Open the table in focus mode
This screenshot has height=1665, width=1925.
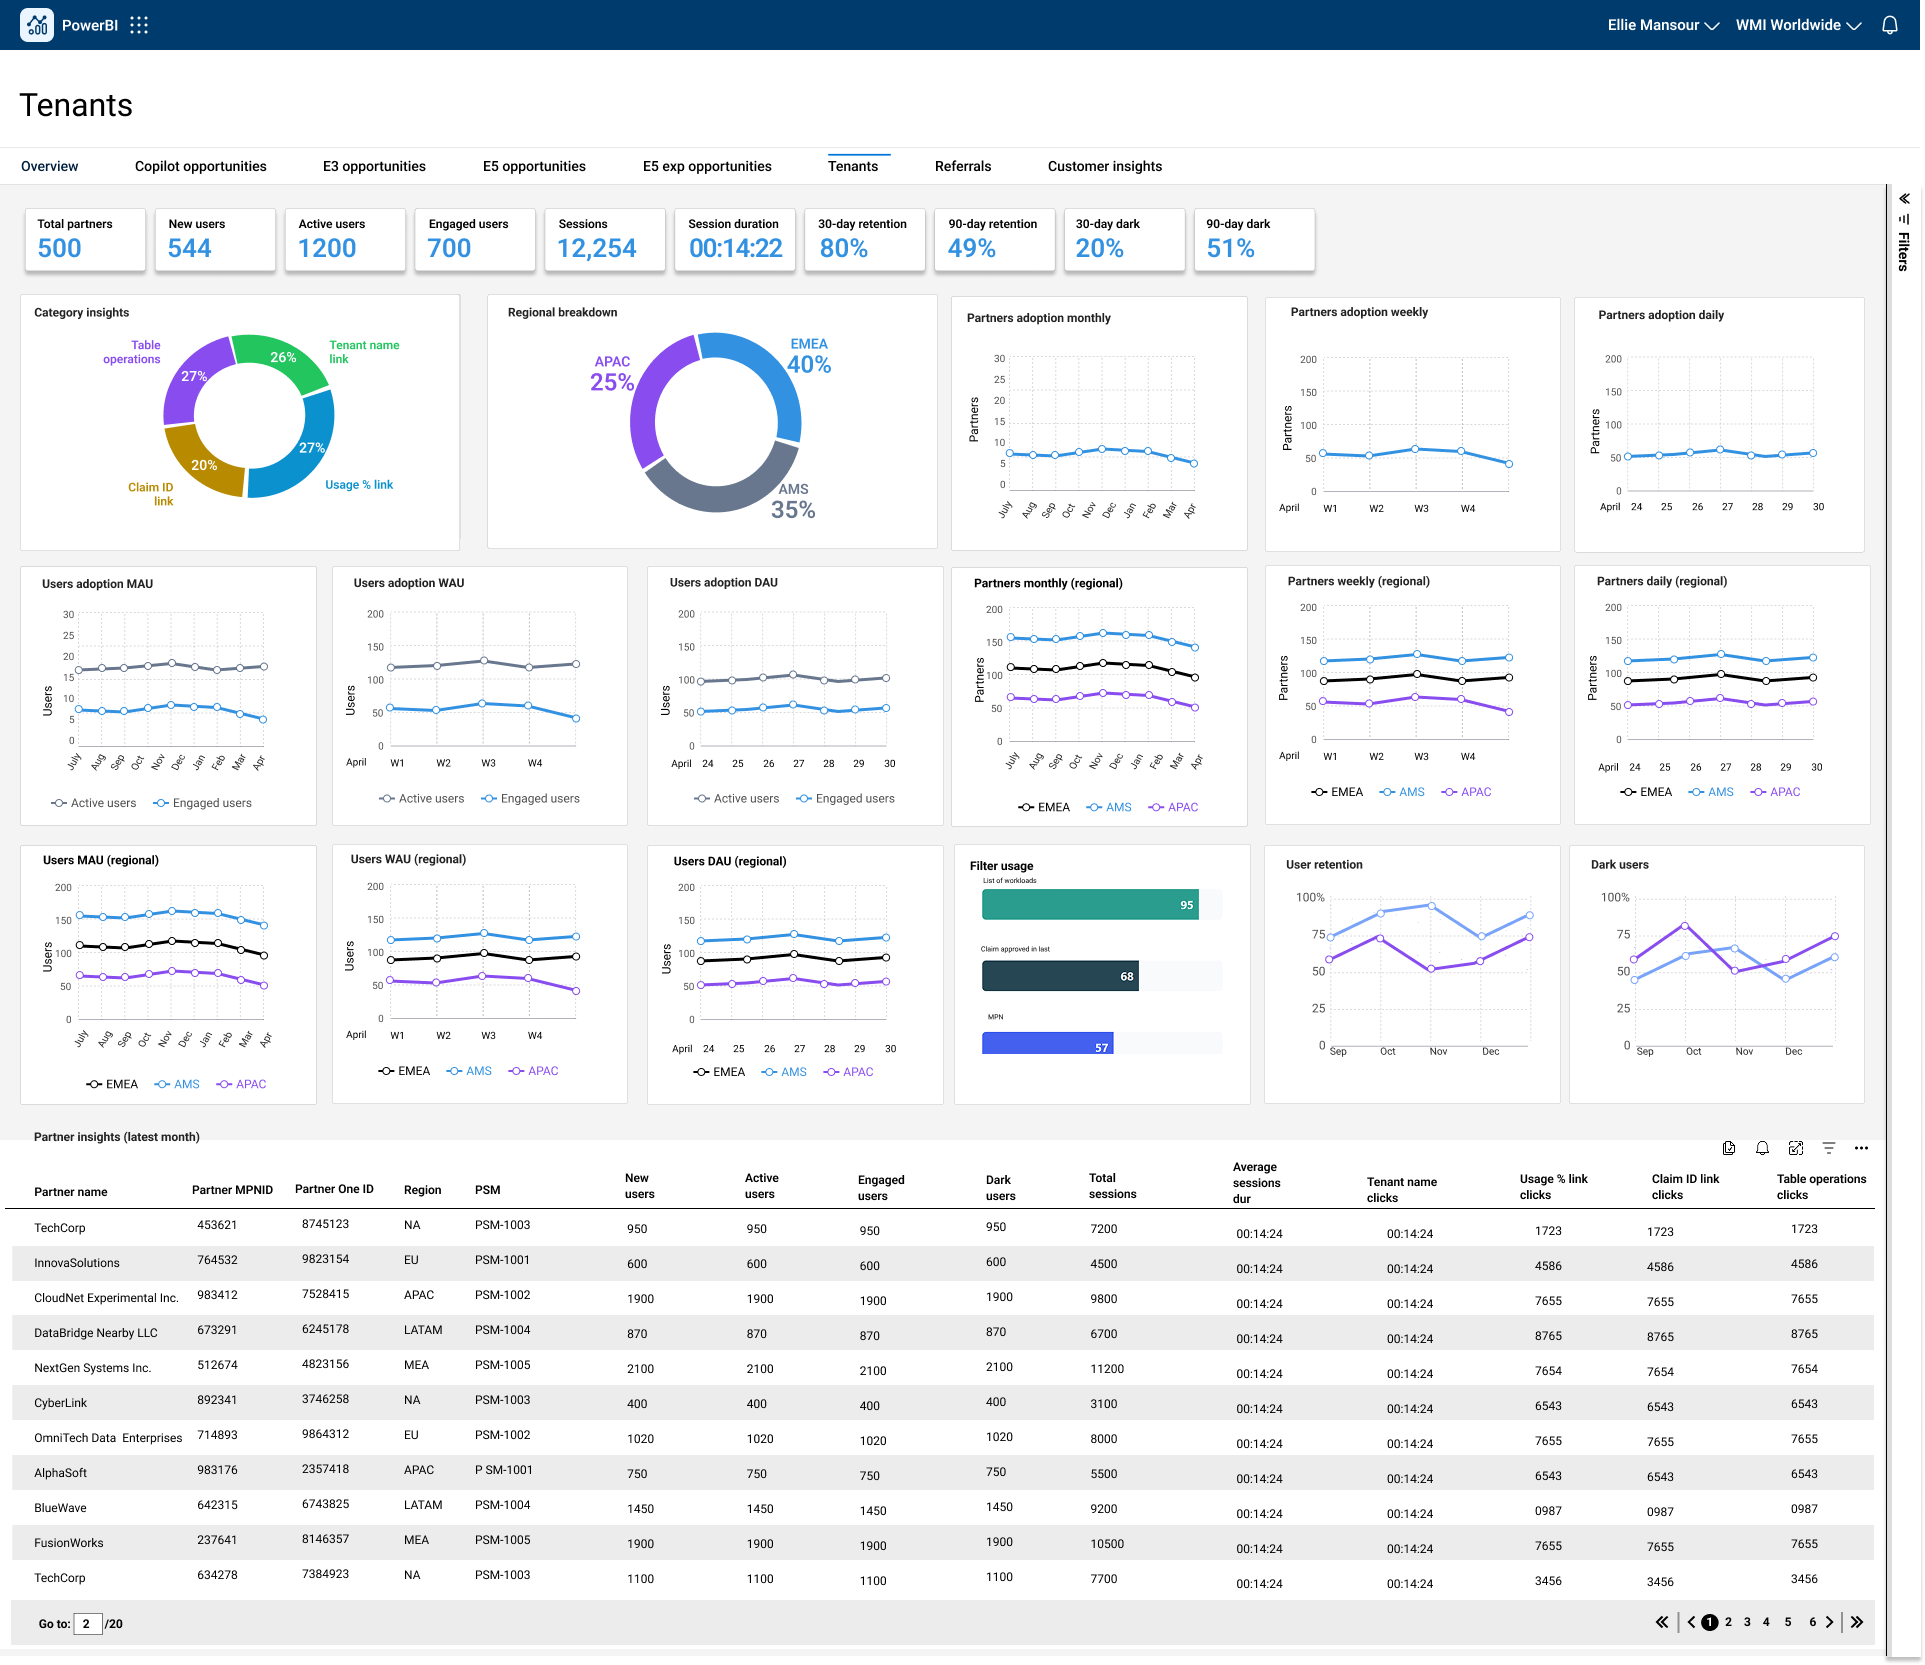coord(1796,1148)
